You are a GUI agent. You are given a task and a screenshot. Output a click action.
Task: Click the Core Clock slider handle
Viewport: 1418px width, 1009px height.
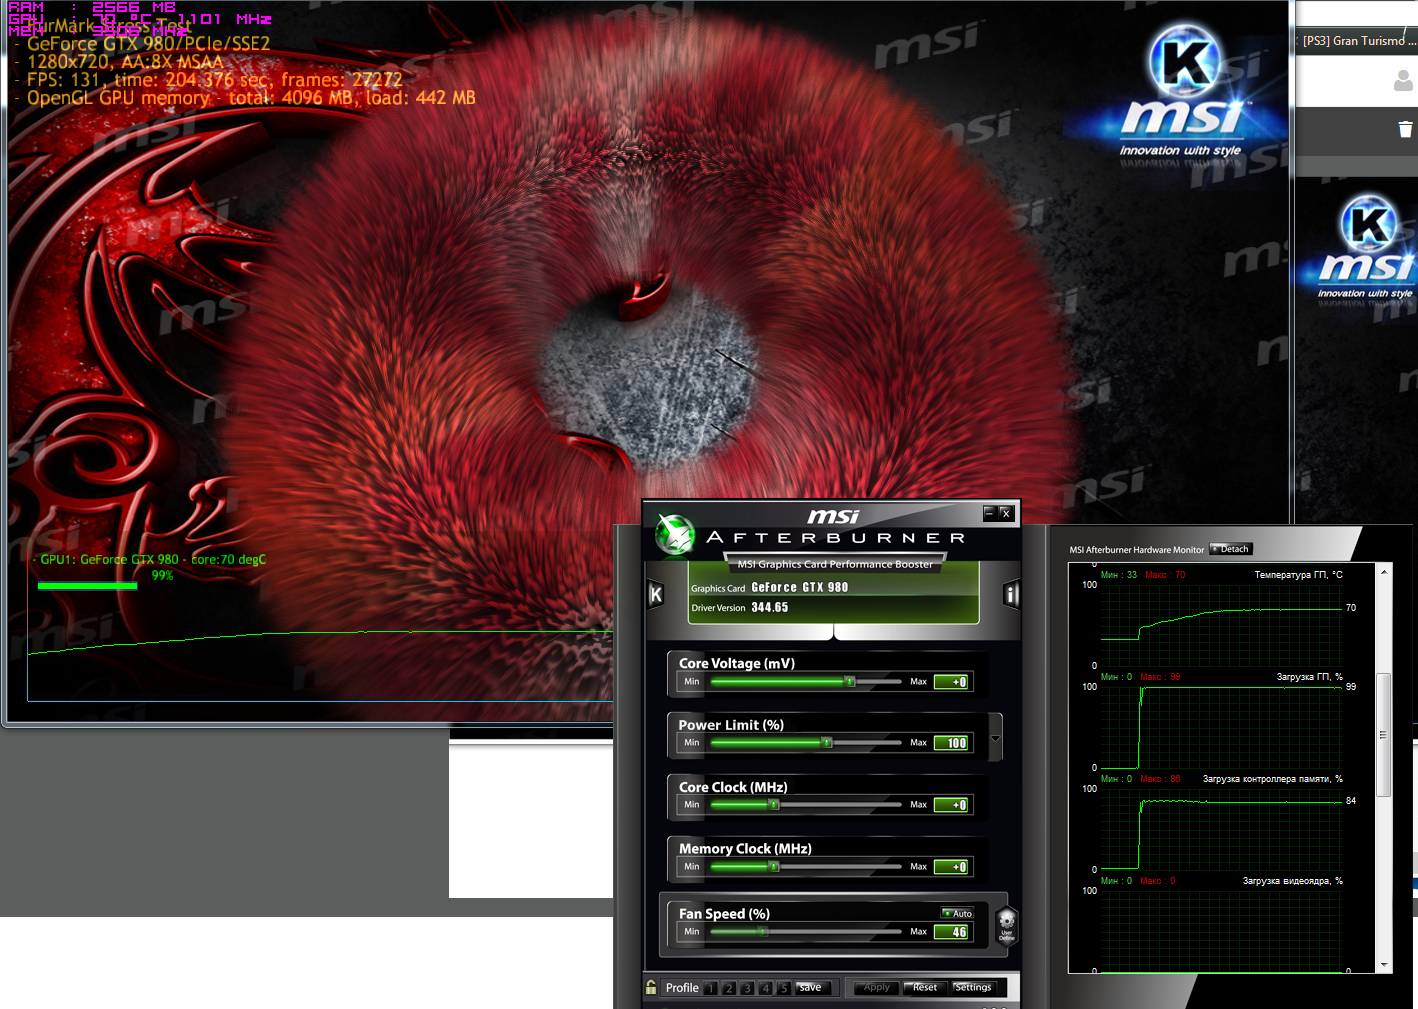(x=773, y=804)
